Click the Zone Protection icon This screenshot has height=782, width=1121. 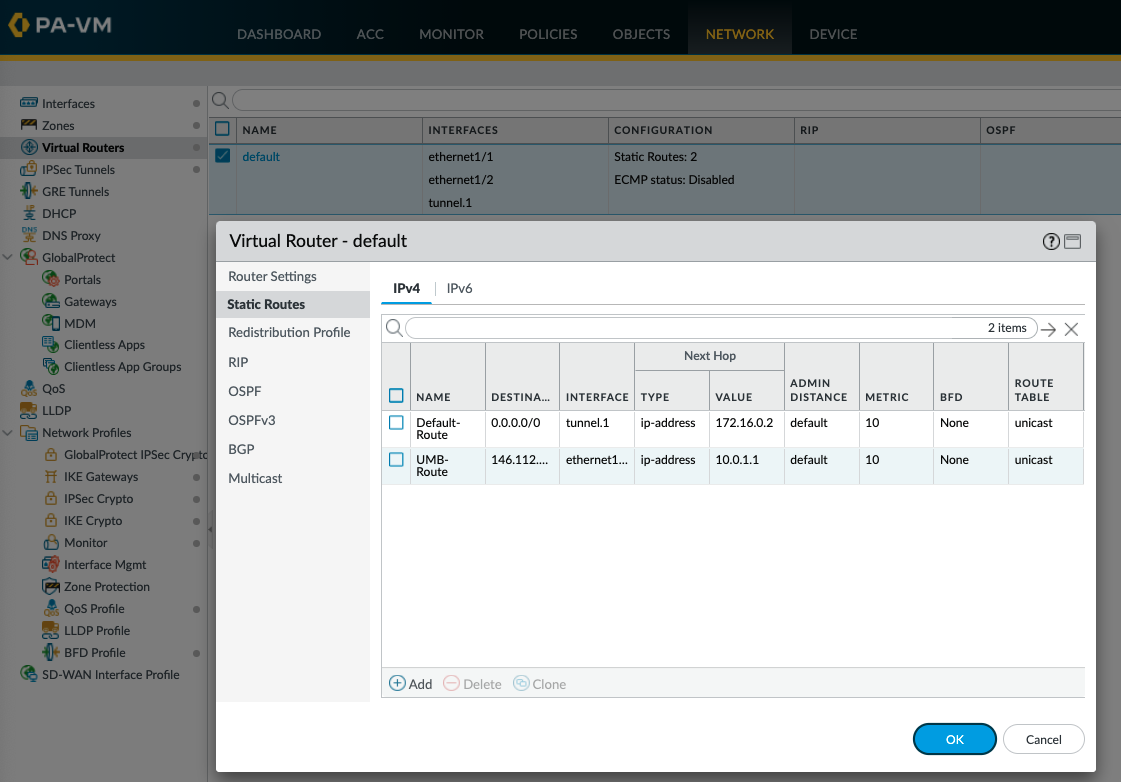(x=51, y=586)
